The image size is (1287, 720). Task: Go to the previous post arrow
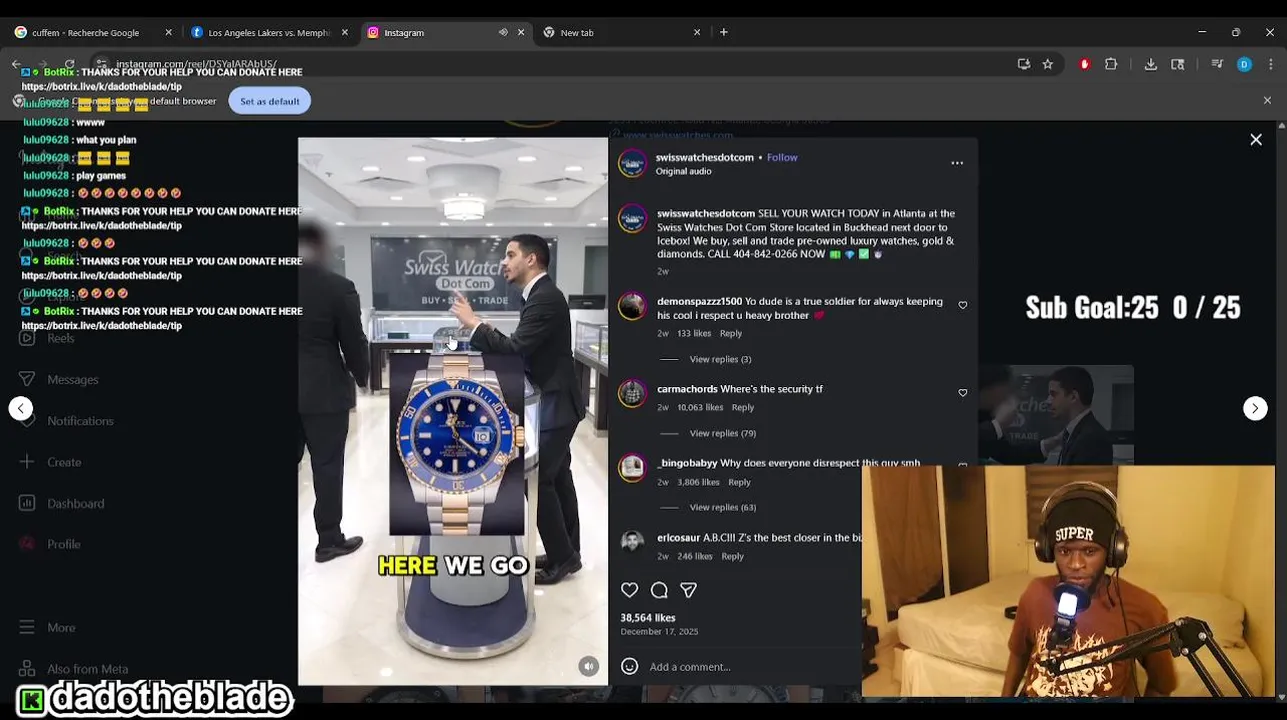(21, 408)
